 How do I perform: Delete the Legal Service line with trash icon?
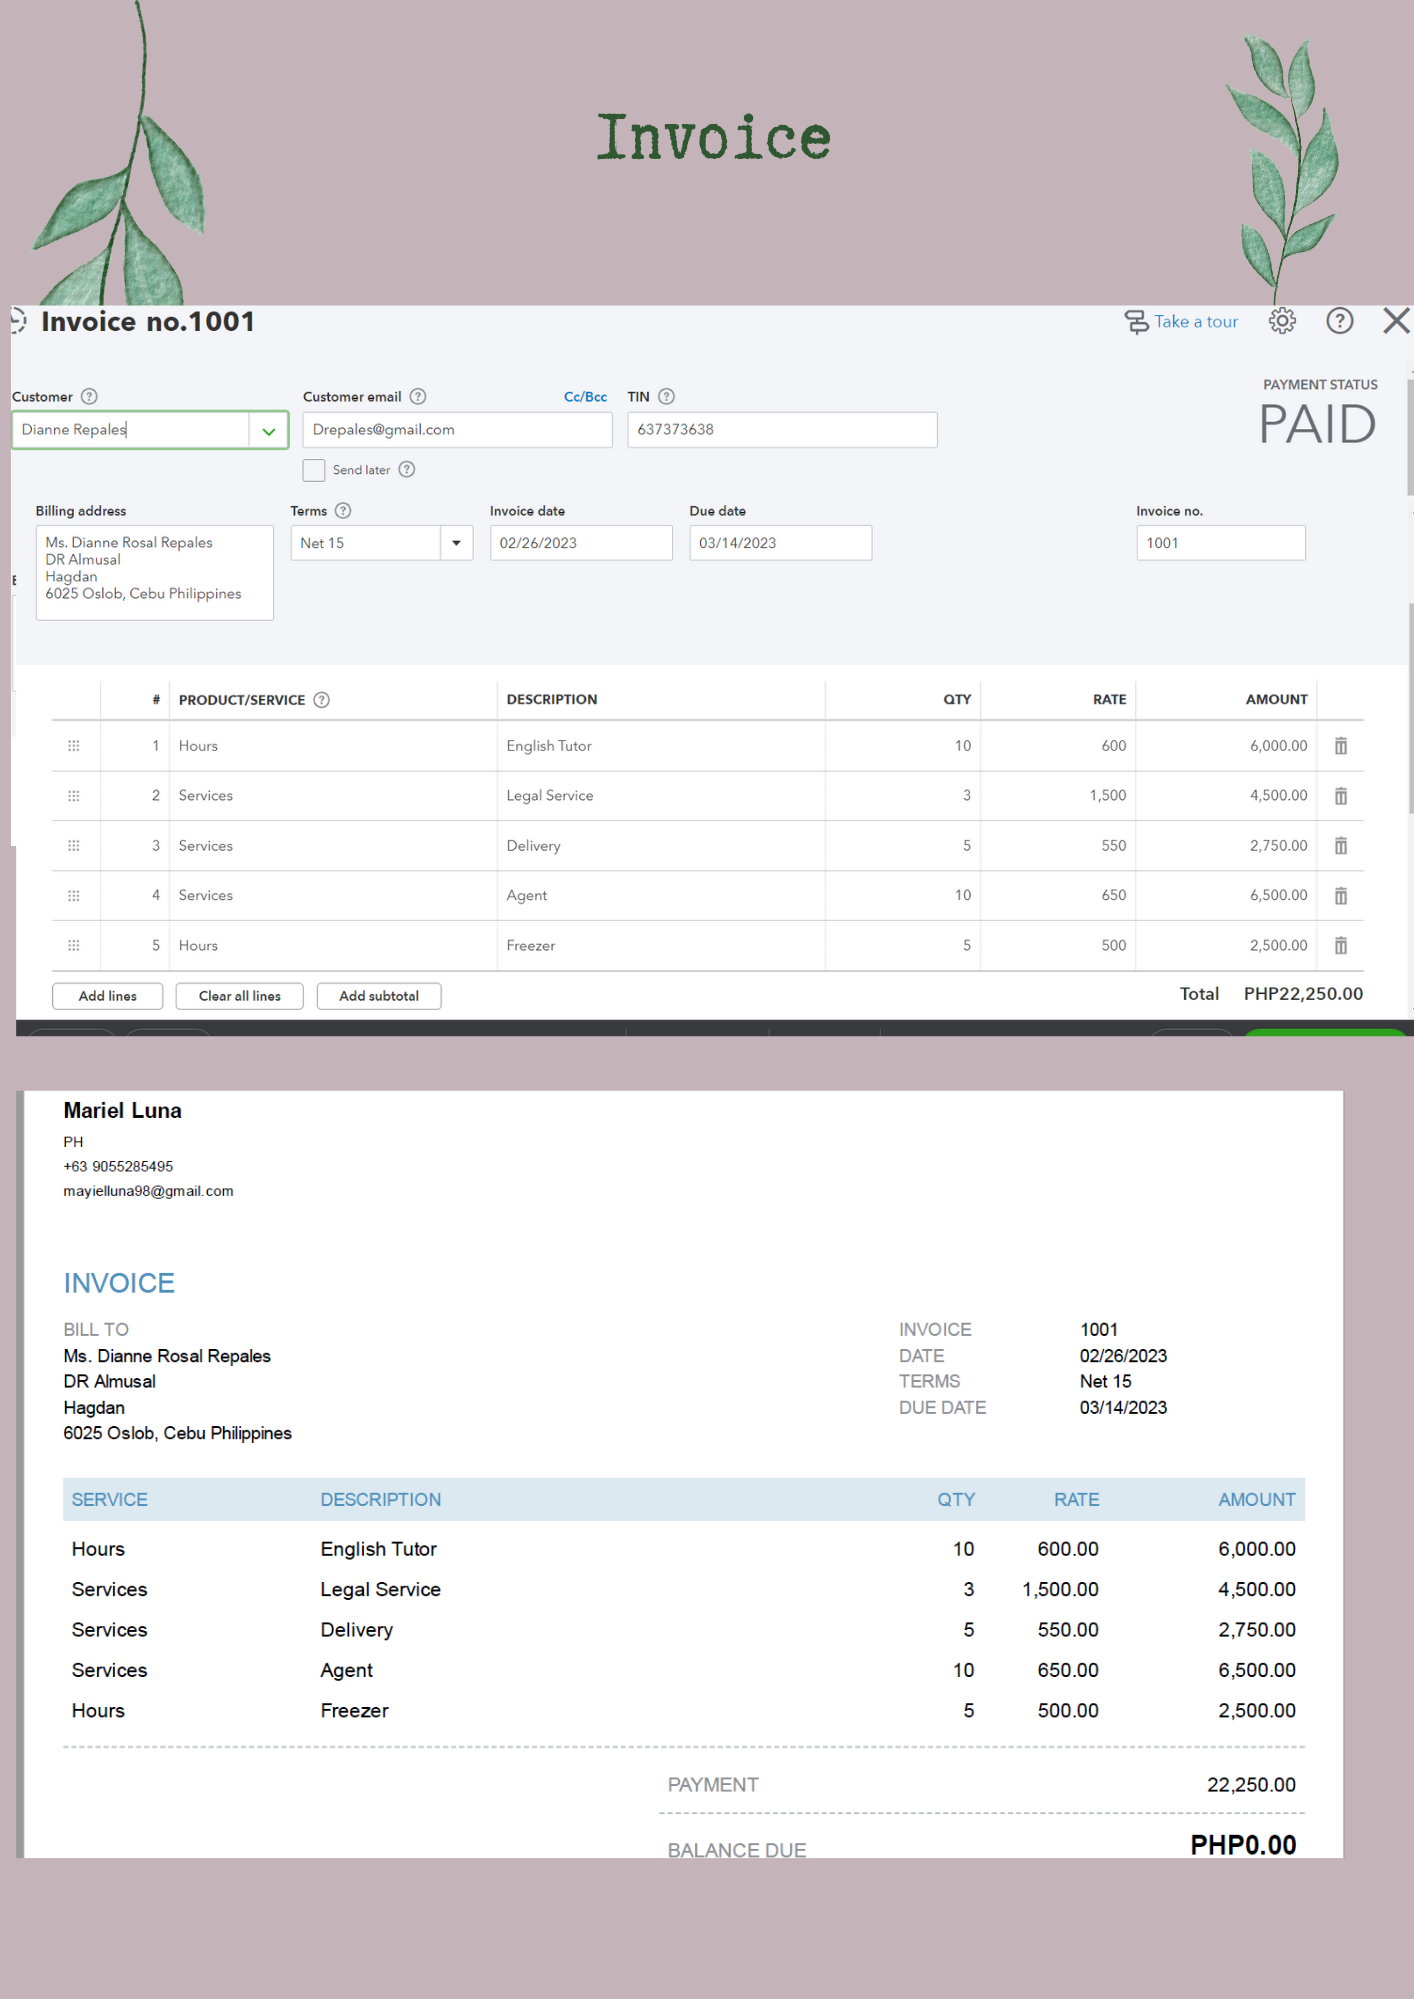point(1341,796)
